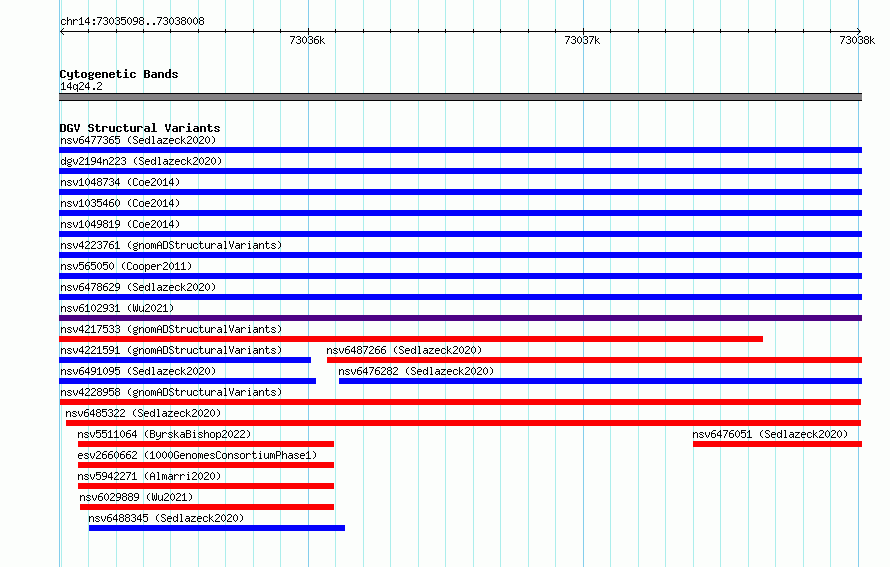Viewport: 890px width, 567px height.
Task: Click the red bar for nsv4228958
Action: click(460, 402)
